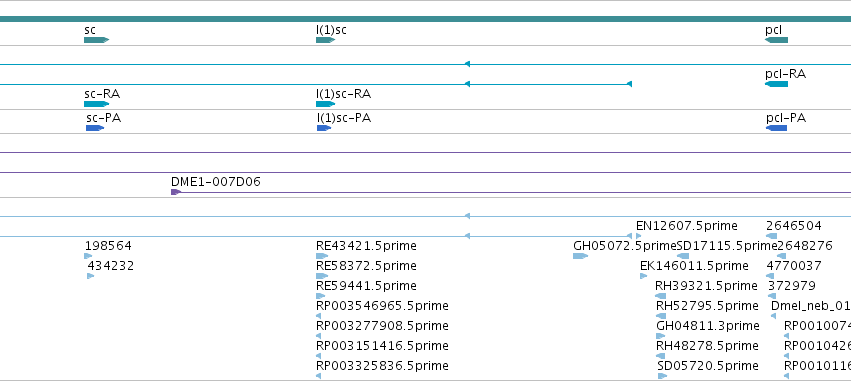Select the l(1)sc-PA protein glyph
Image resolution: width=851 pixels, height=381 pixels.
pos(324,128)
